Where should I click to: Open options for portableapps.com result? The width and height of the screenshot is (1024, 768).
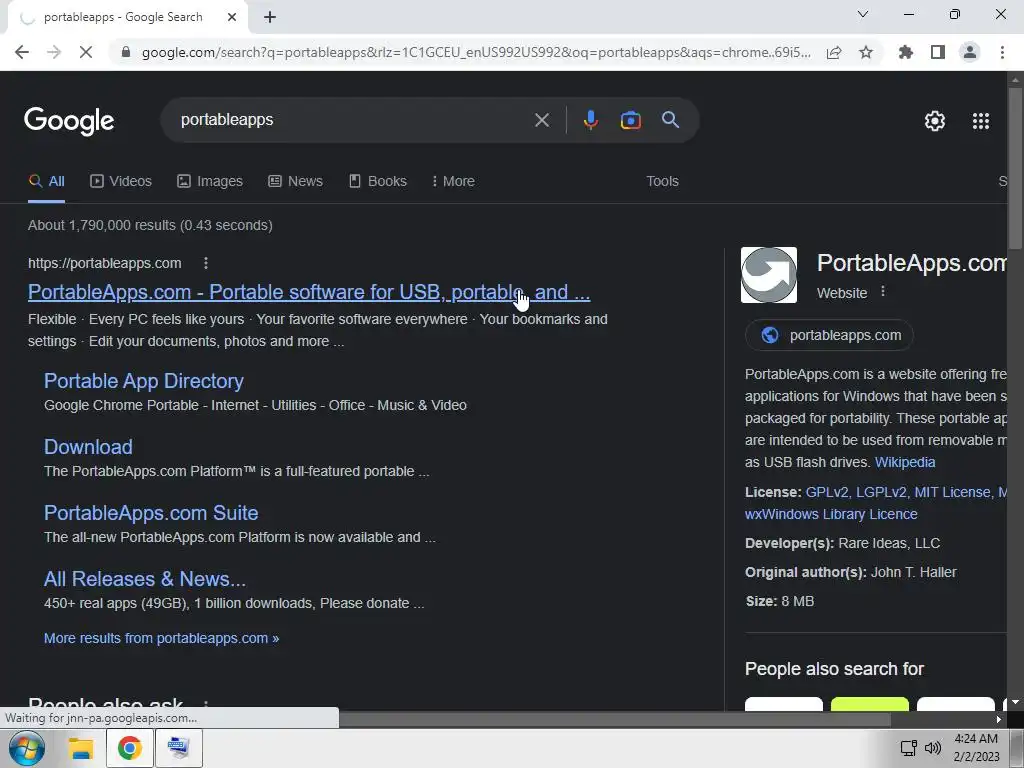[206, 263]
